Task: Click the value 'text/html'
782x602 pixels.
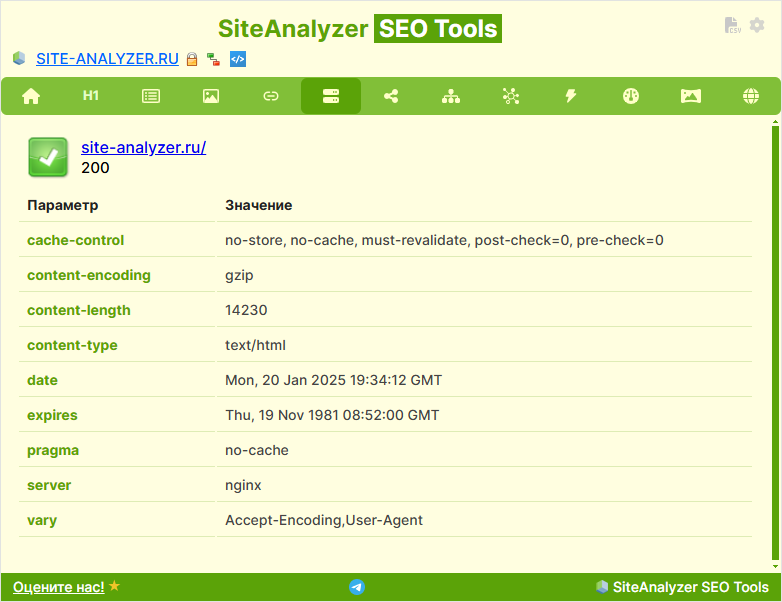Action: click(255, 345)
